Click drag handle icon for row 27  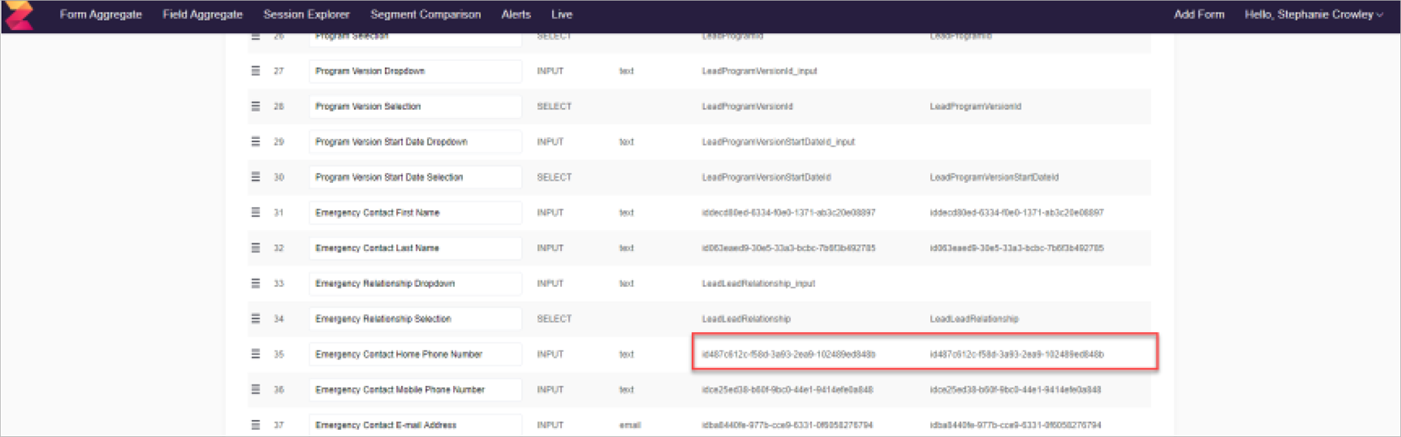point(255,72)
